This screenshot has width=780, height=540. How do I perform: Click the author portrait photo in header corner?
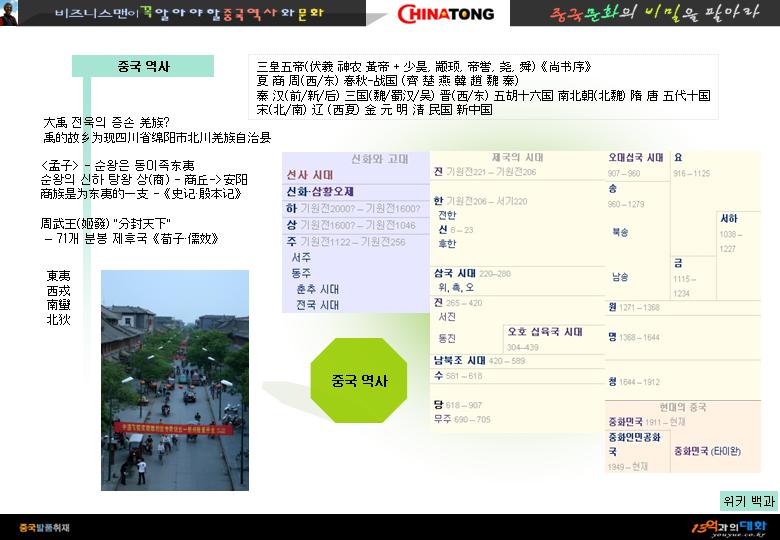pyautogui.click(x=9, y=12)
